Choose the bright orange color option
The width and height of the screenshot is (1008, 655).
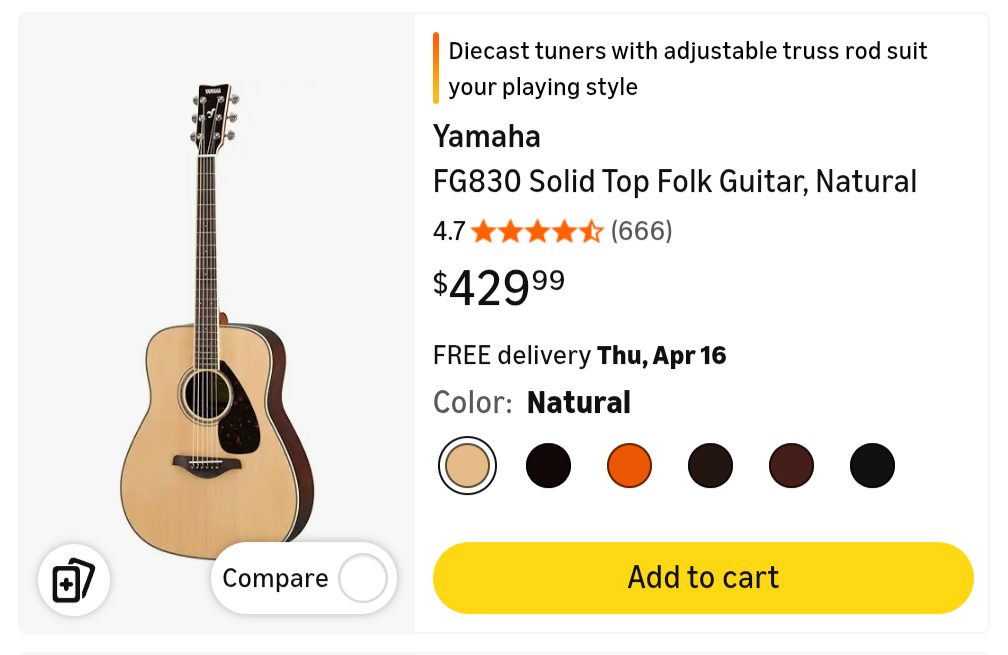(x=629, y=466)
